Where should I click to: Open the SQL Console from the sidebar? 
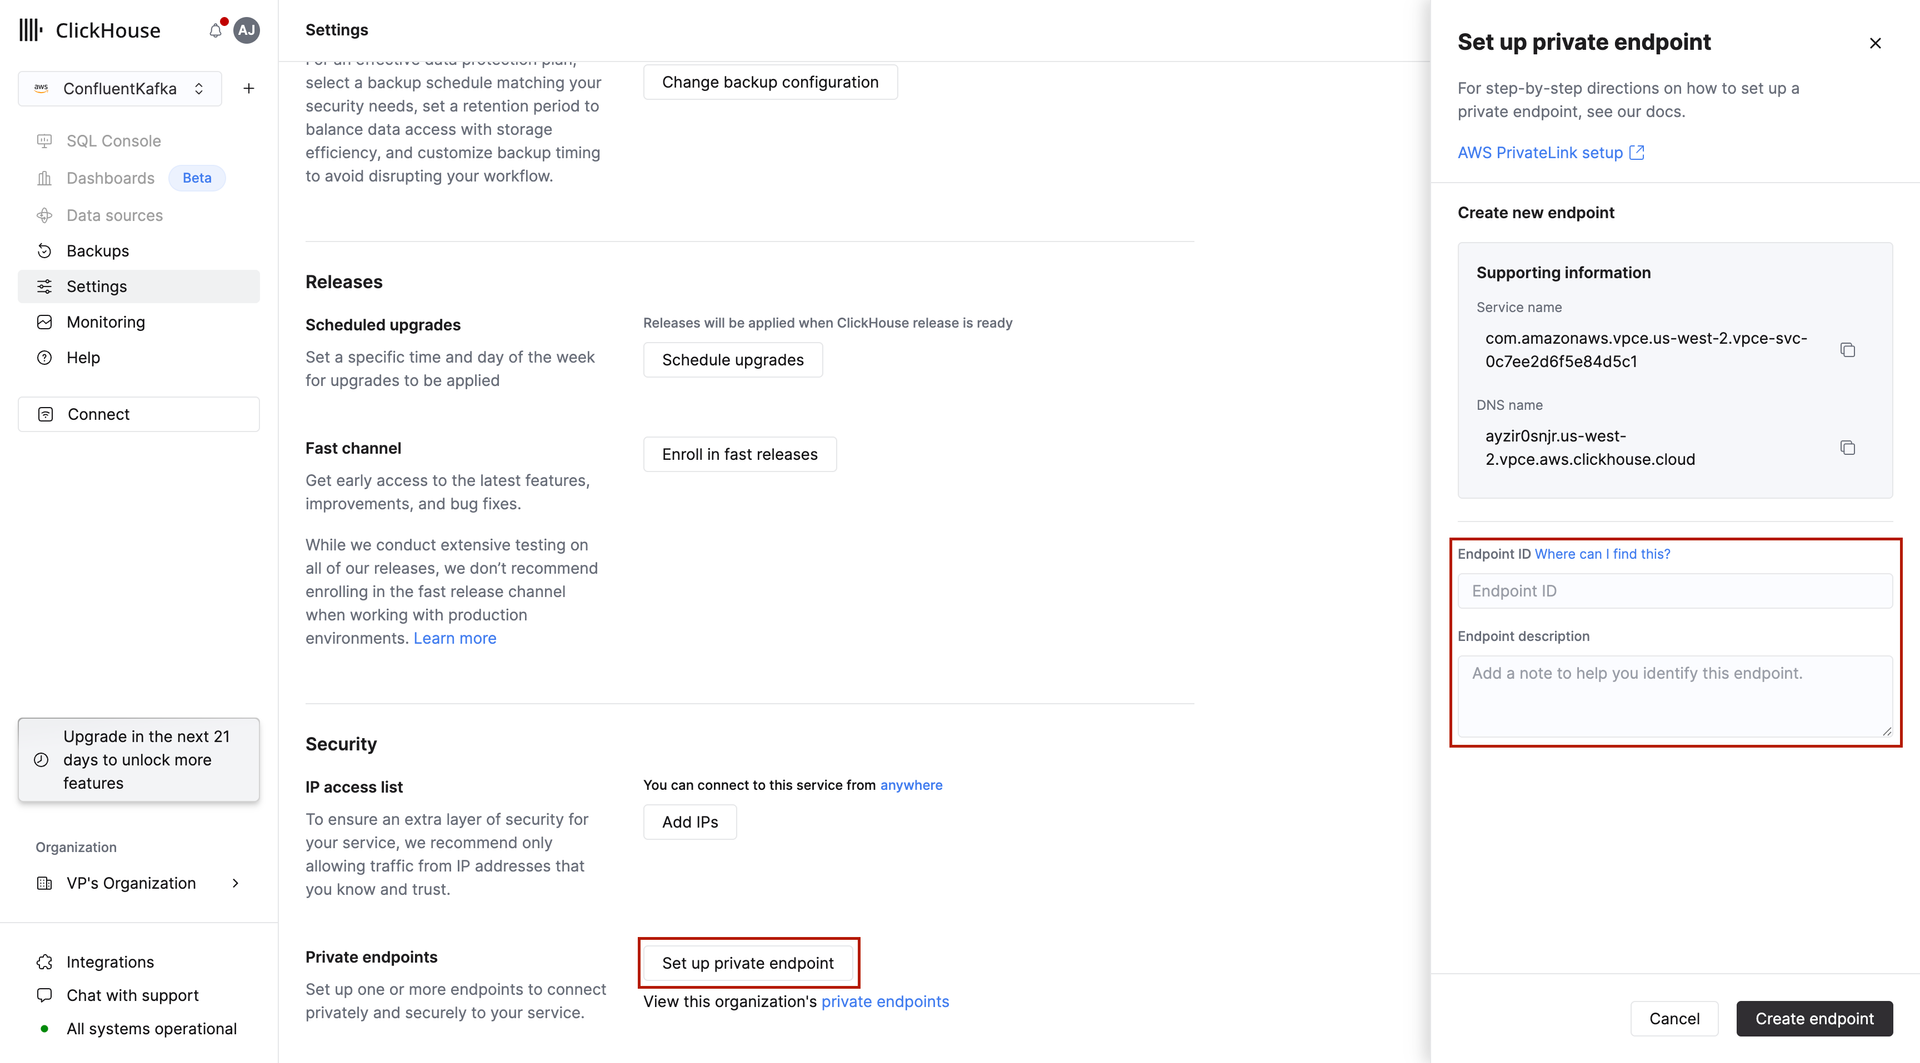113,140
